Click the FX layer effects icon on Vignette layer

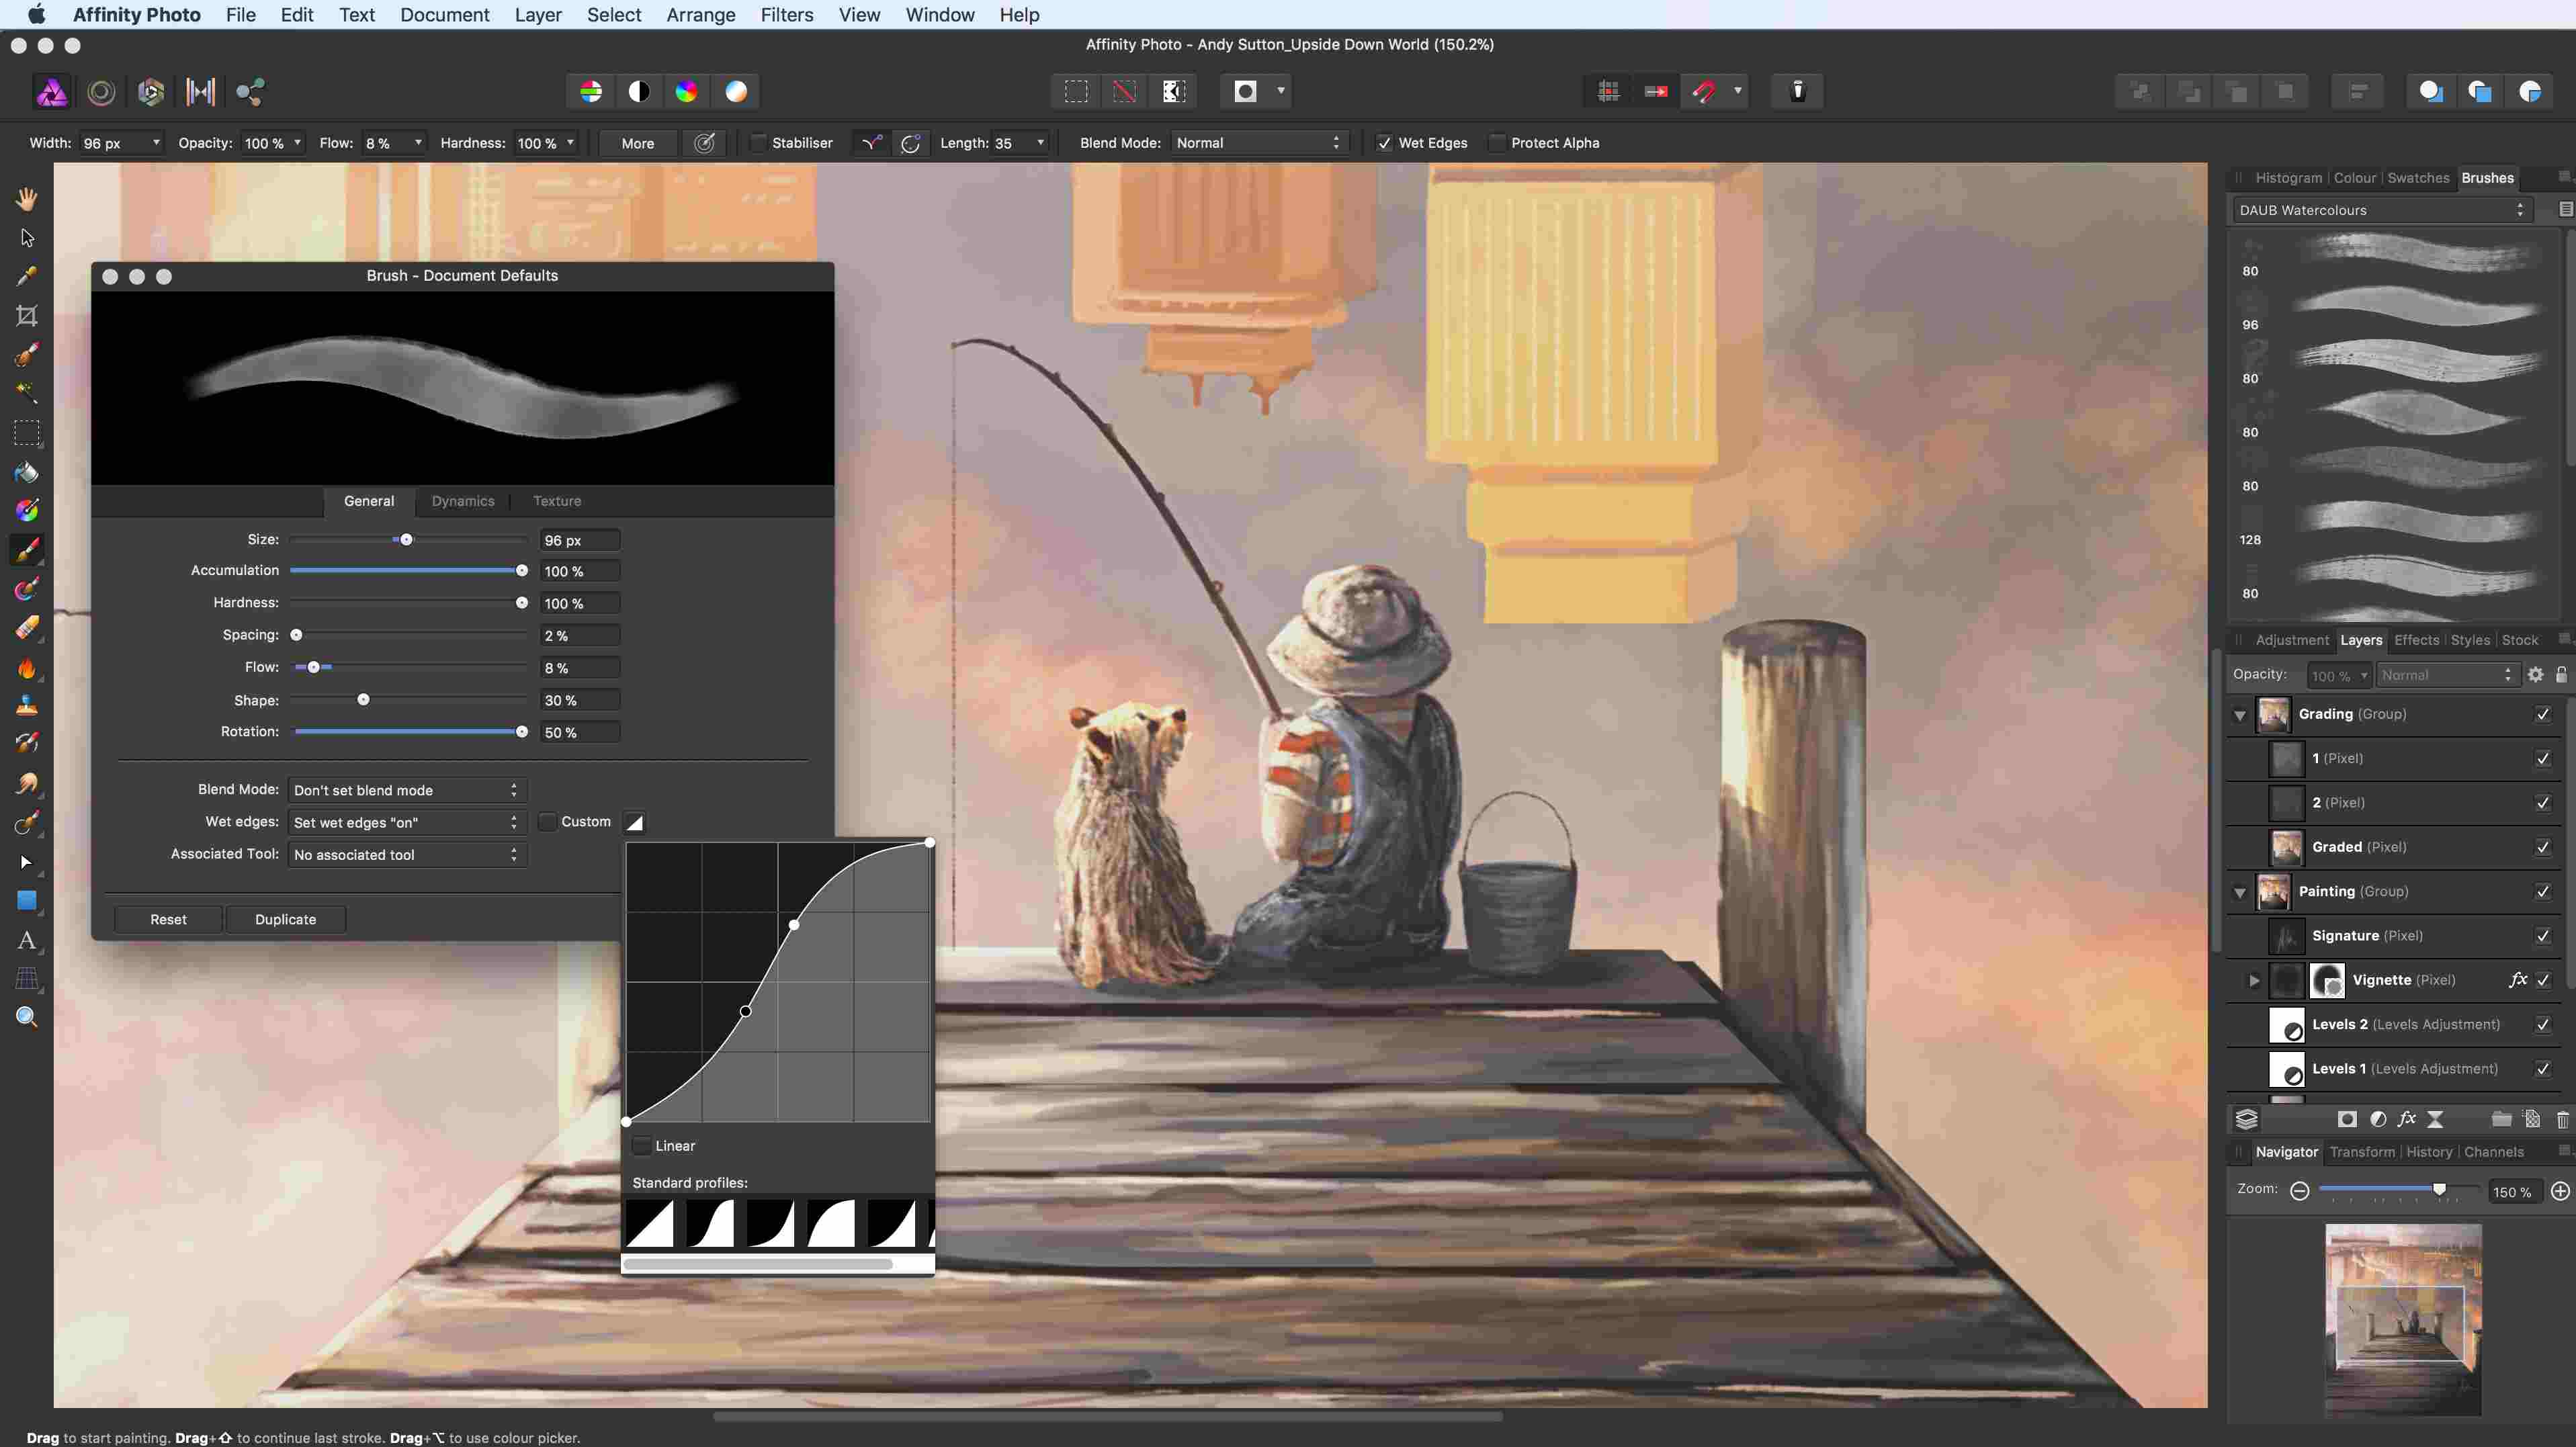pyautogui.click(x=2519, y=980)
